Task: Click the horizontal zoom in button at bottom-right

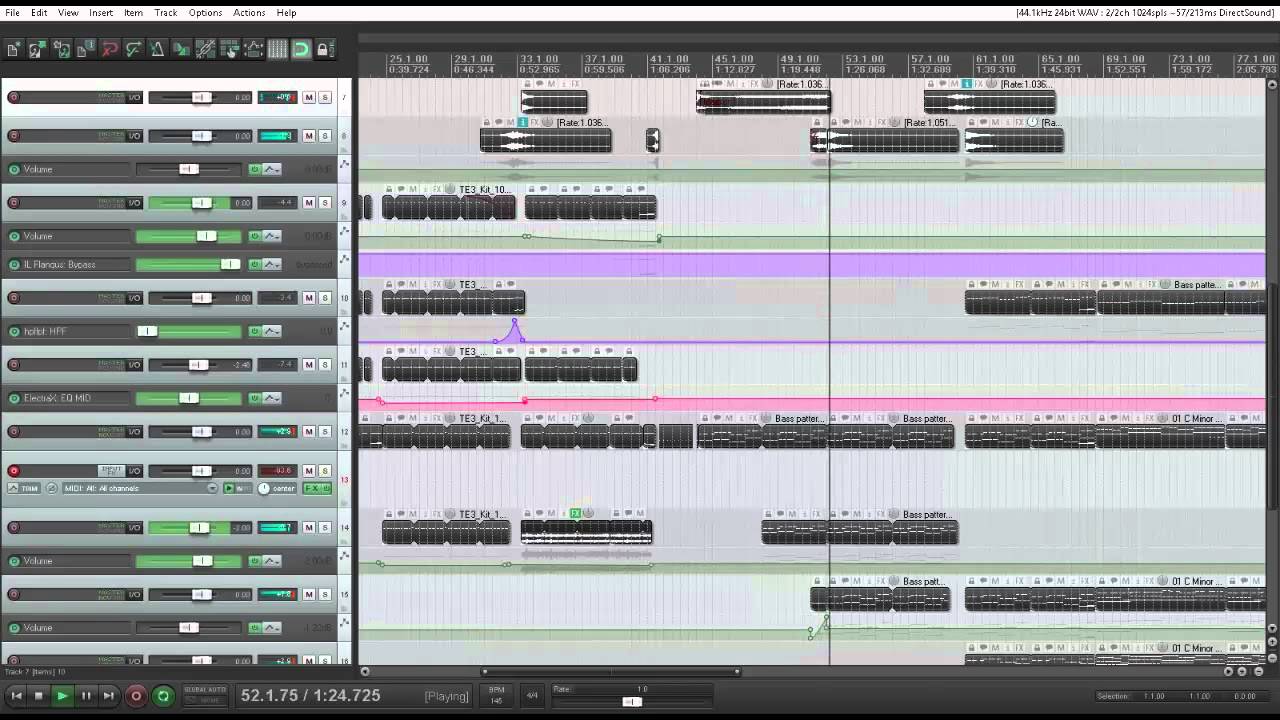Action: tap(1242, 672)
